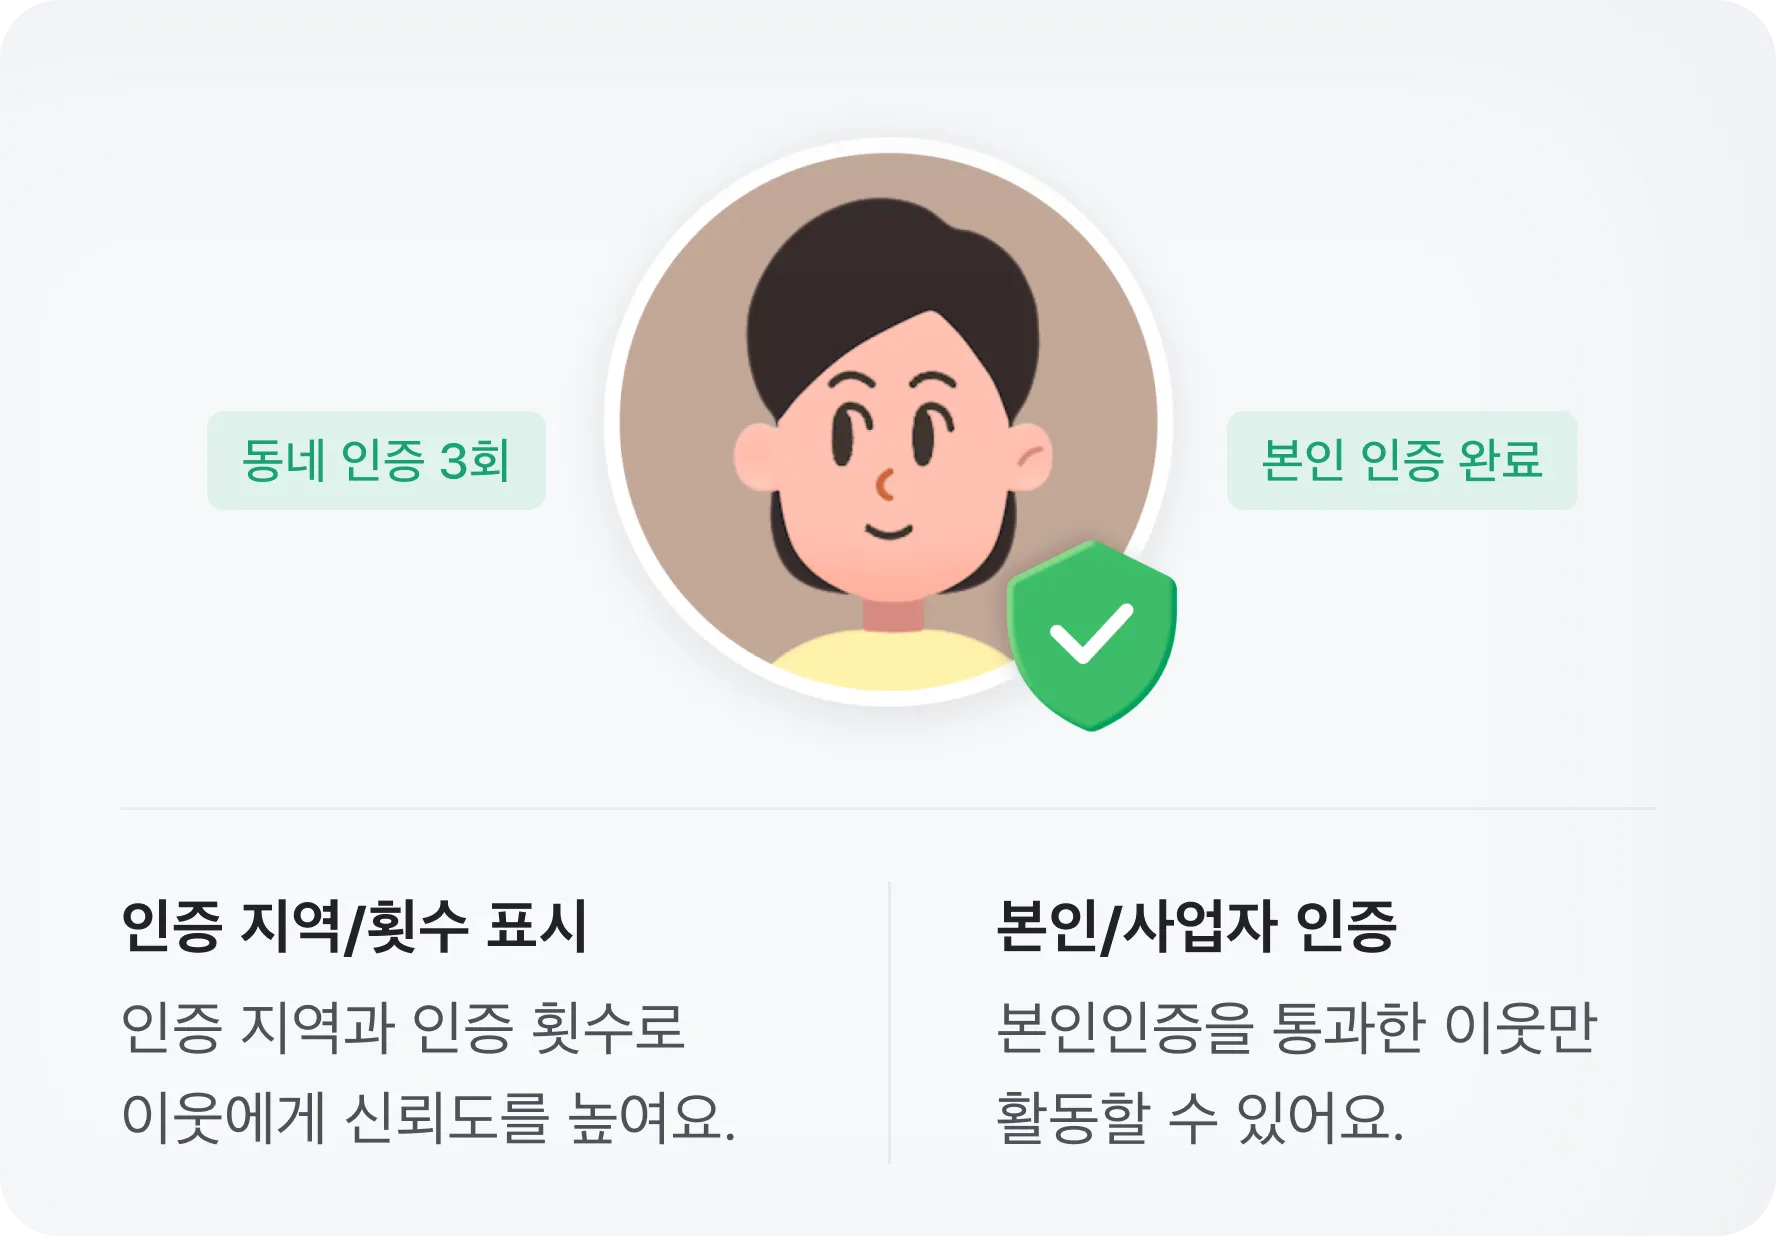Open the '본인/사업자 인증' heading

[x=1196, y=926]
